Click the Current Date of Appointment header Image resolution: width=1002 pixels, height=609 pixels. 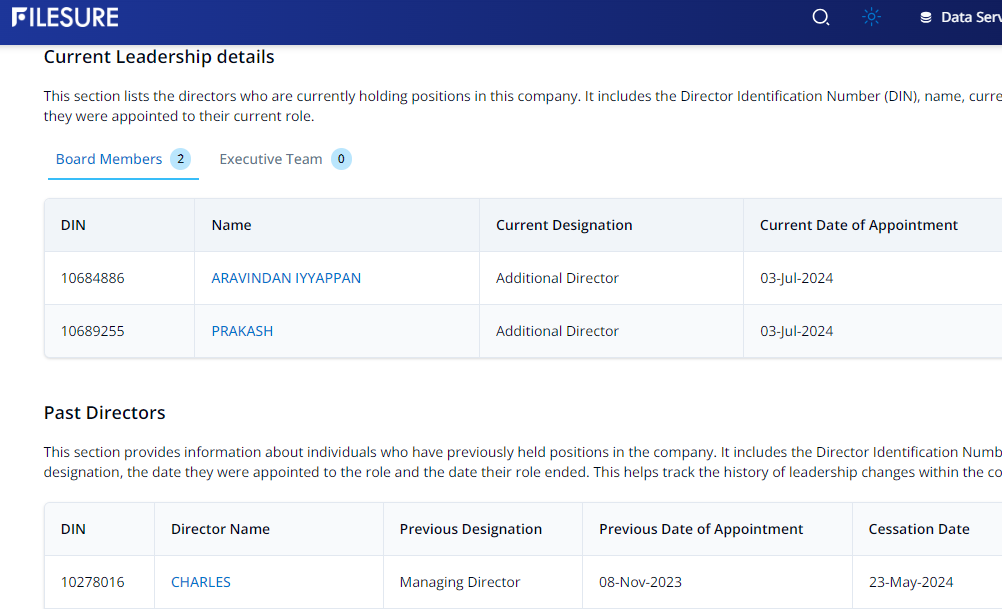(x=859, y=225)
